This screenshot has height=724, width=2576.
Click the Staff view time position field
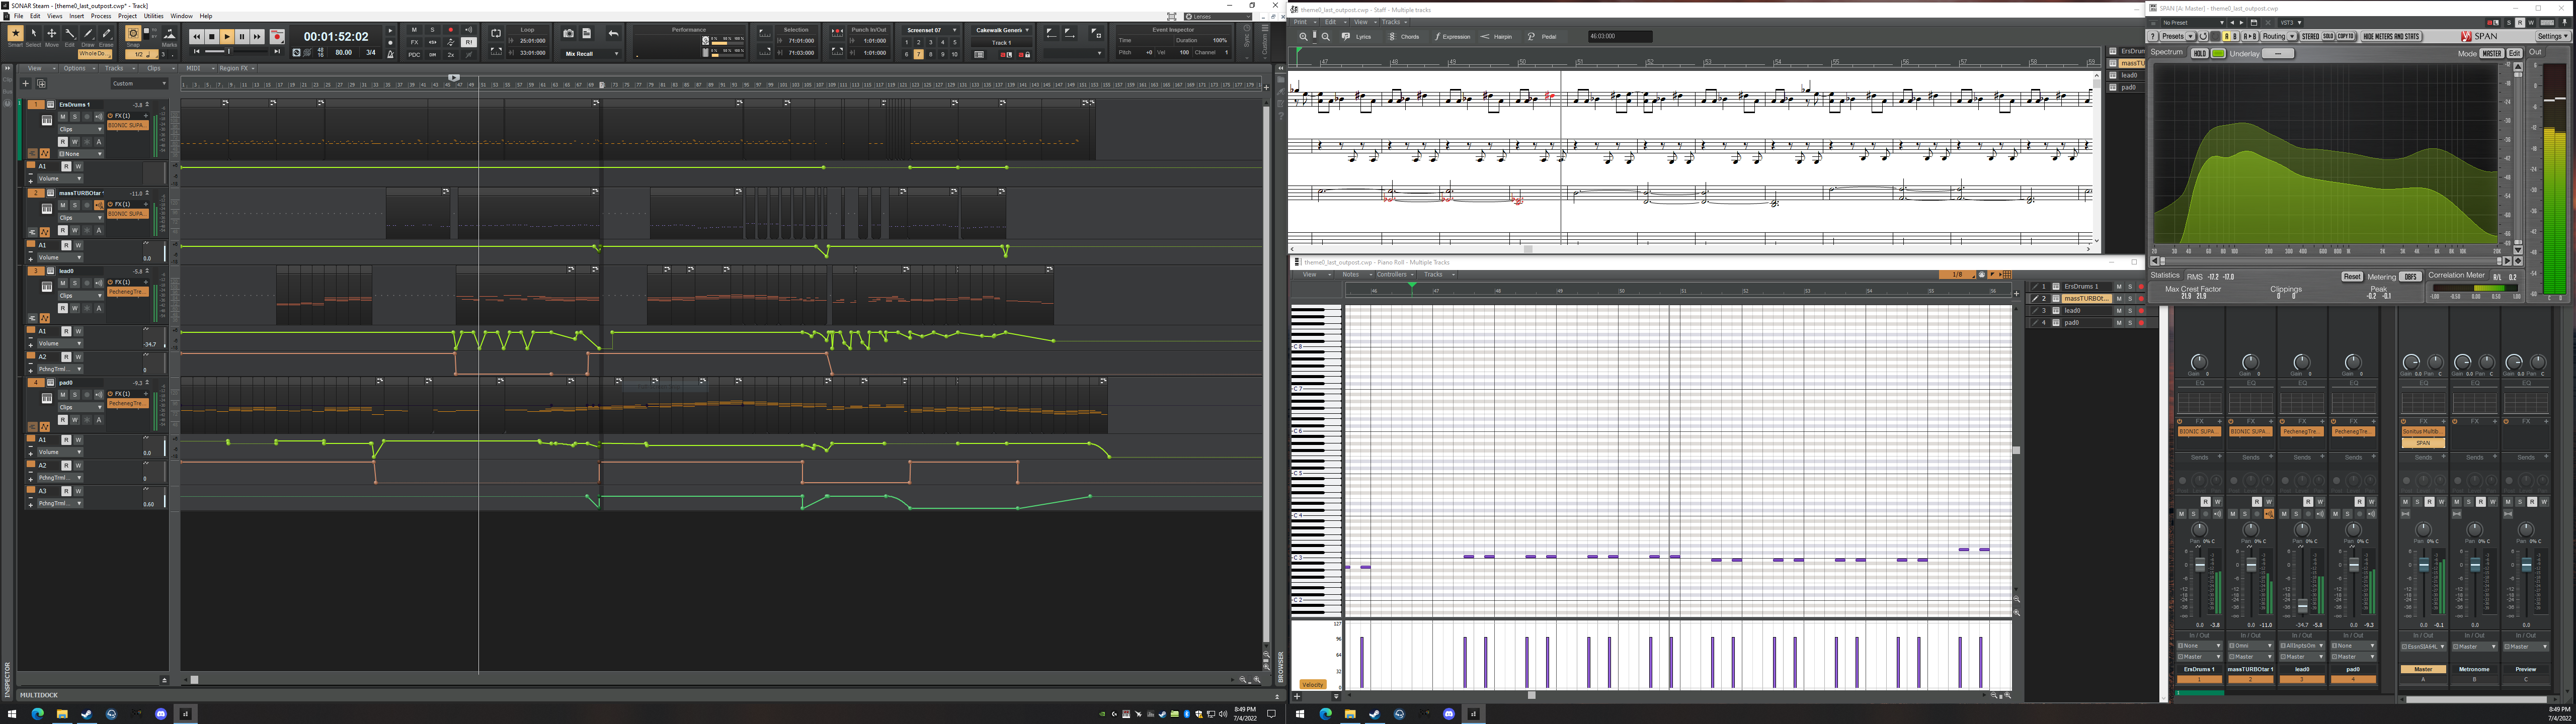(x=1619, y=37)
